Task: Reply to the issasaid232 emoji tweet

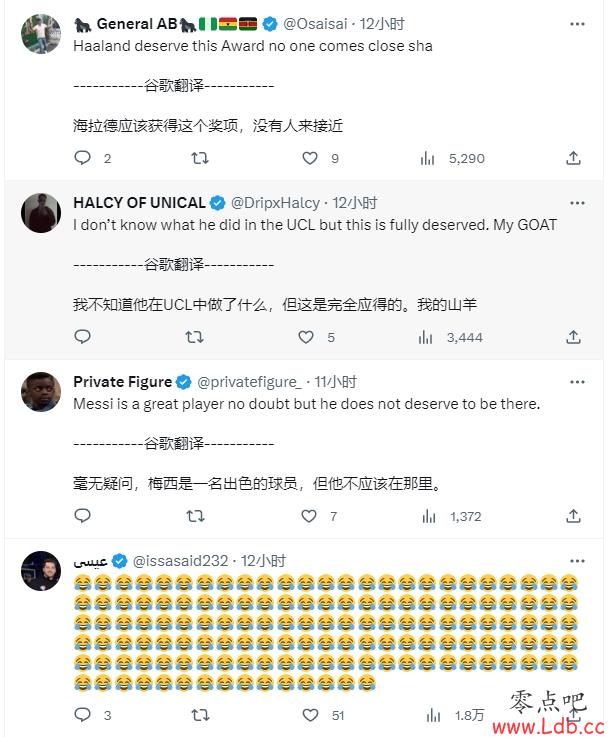Action: [83, 714]
